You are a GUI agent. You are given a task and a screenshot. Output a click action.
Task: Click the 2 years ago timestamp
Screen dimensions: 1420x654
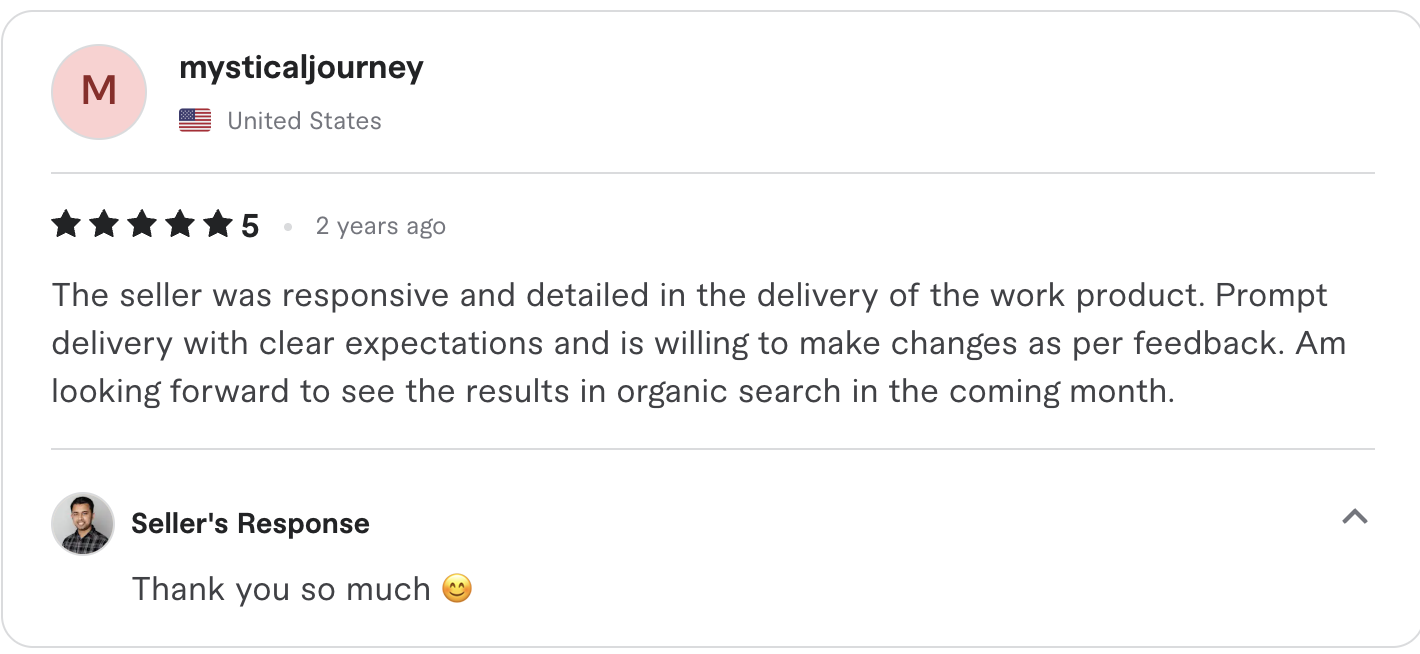point(381,225)
